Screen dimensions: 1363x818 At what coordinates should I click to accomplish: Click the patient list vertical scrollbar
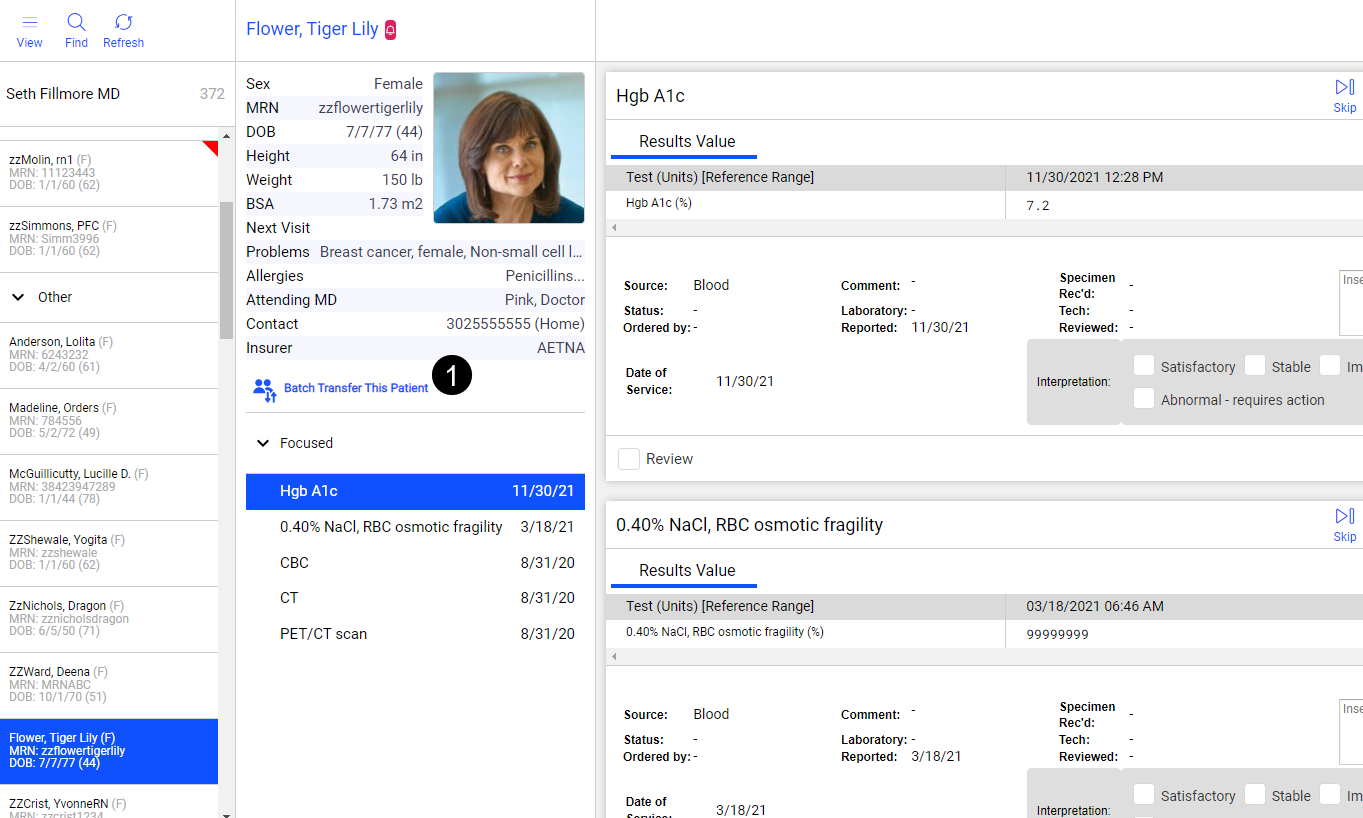point(226,270)
